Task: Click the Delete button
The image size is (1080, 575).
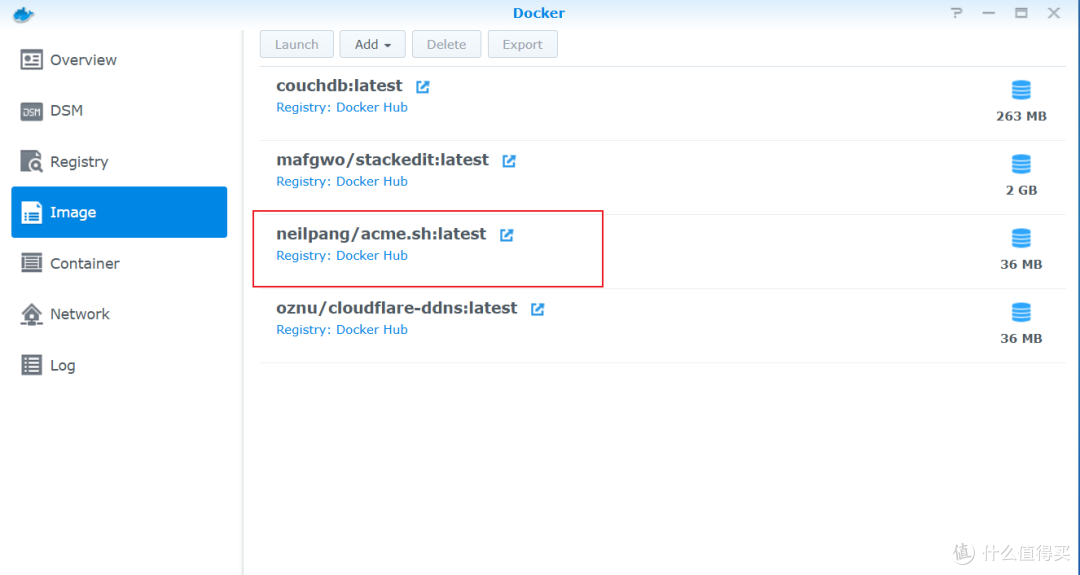Action: click(446, 44)
